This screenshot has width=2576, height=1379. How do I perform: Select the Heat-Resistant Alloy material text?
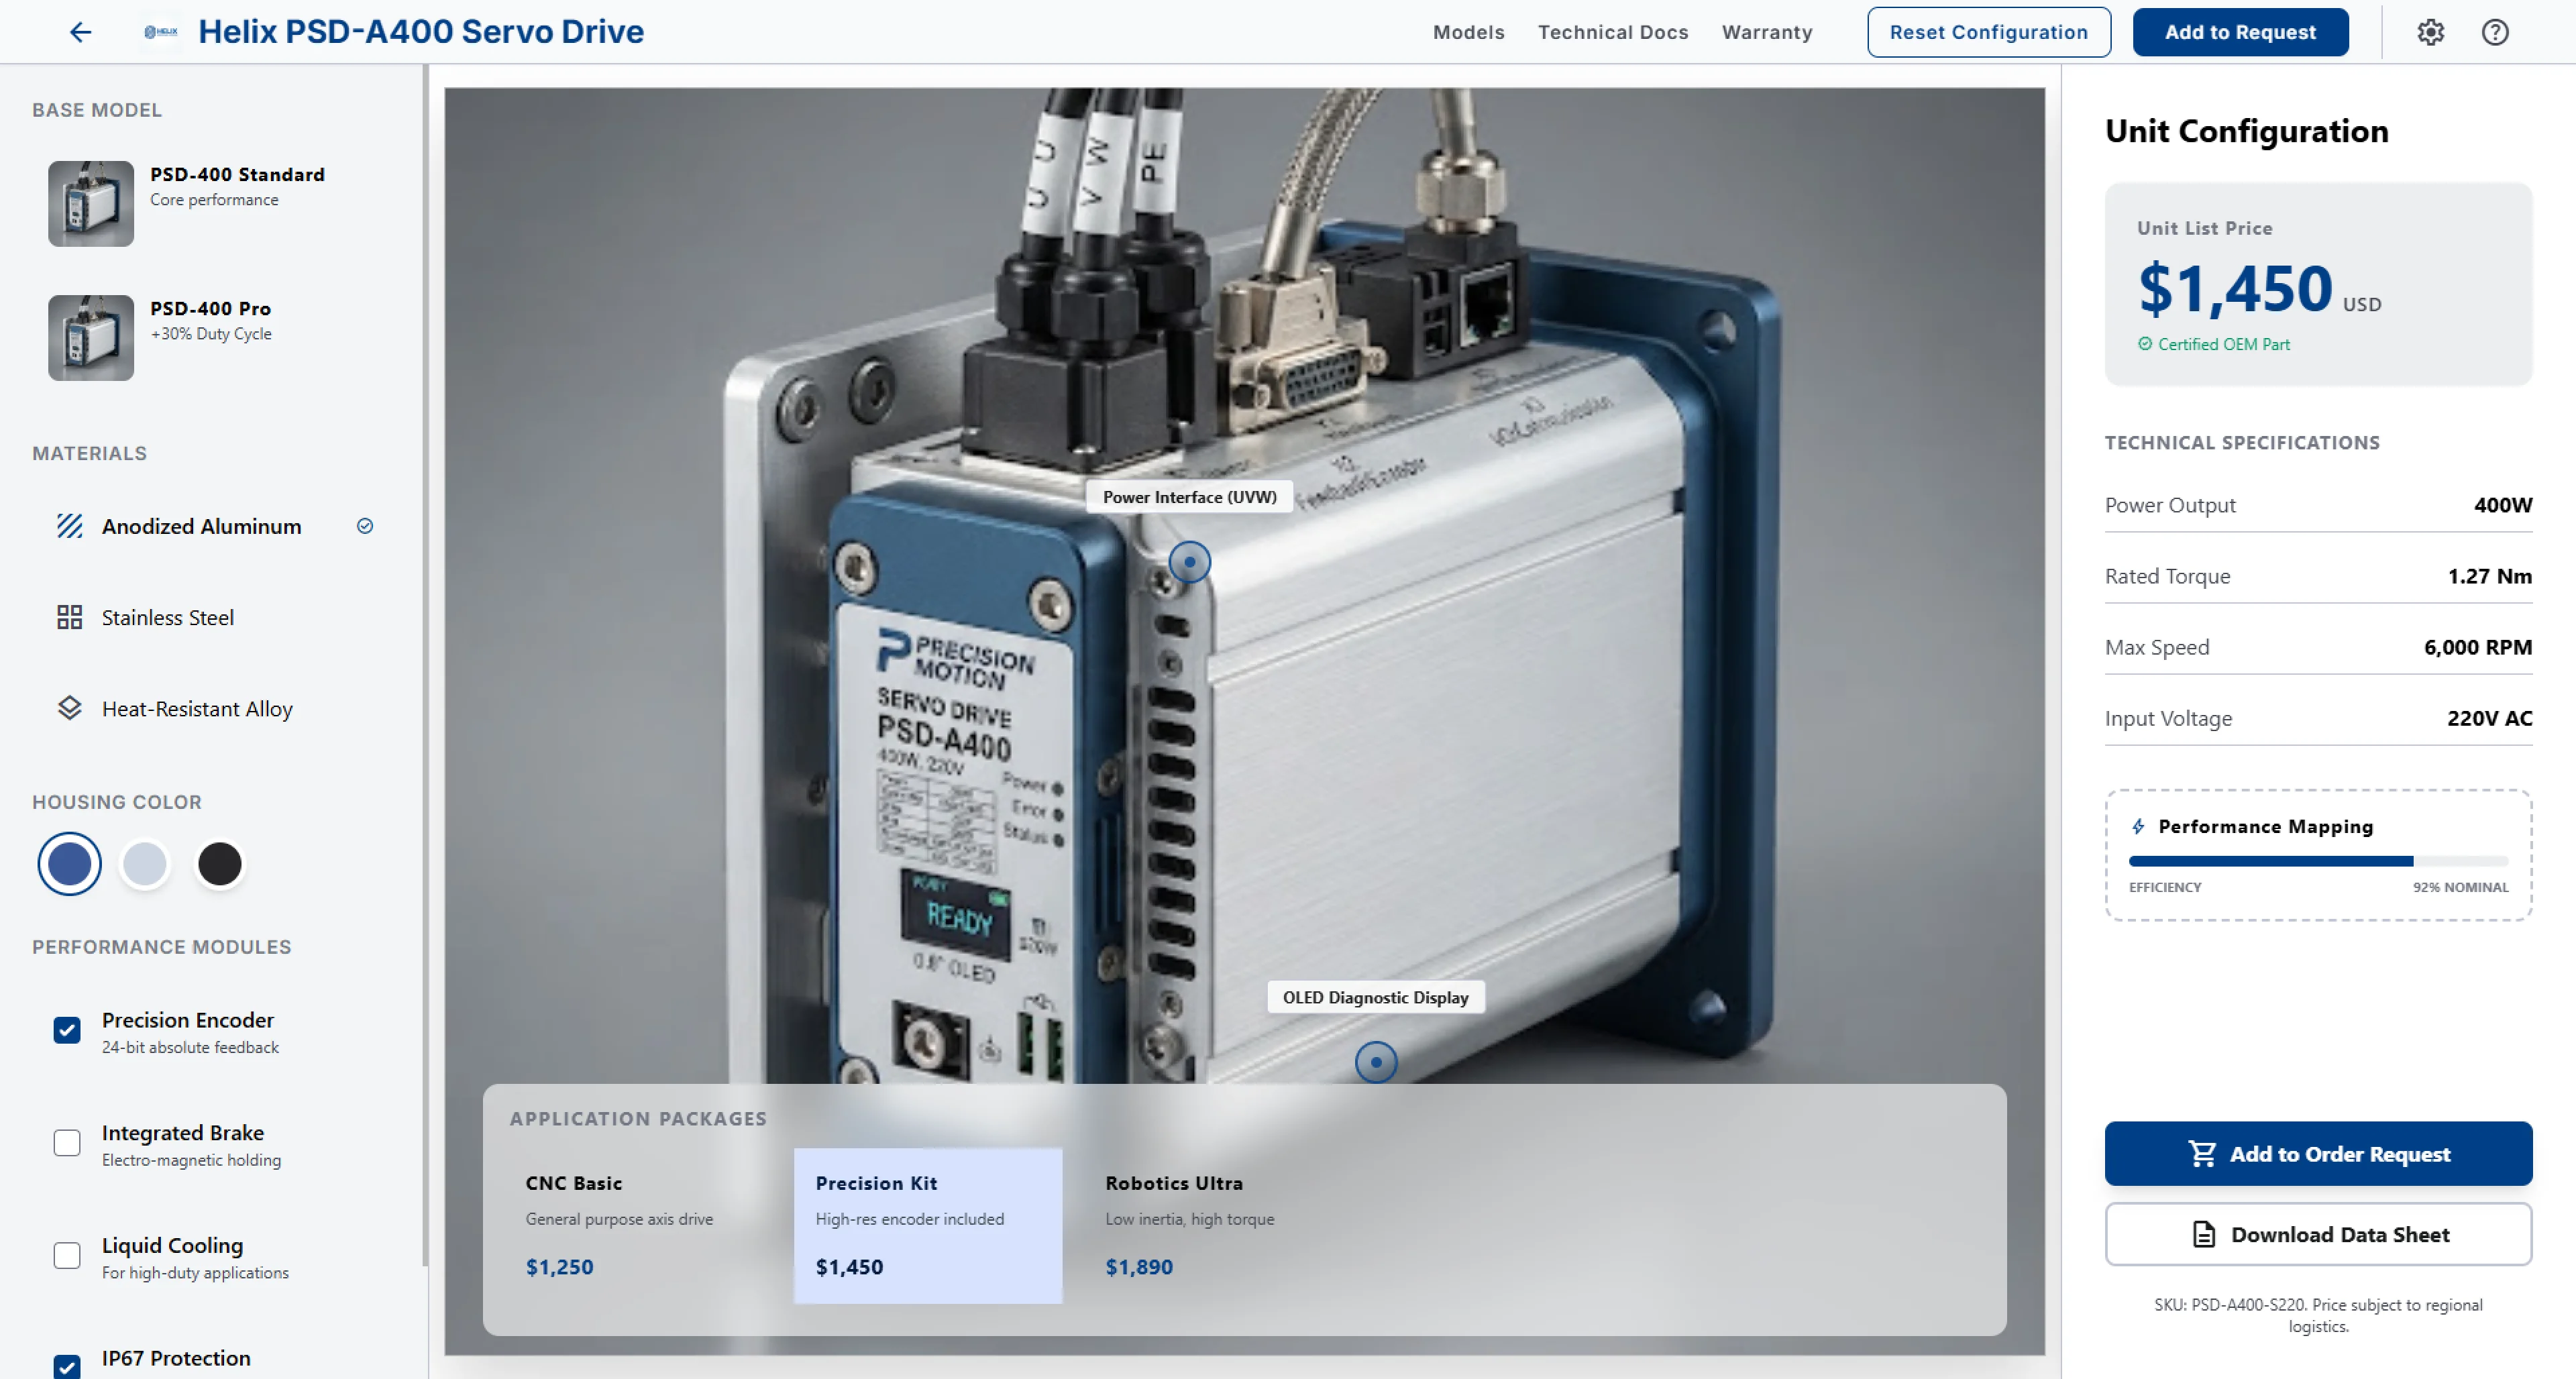(197, 708)
